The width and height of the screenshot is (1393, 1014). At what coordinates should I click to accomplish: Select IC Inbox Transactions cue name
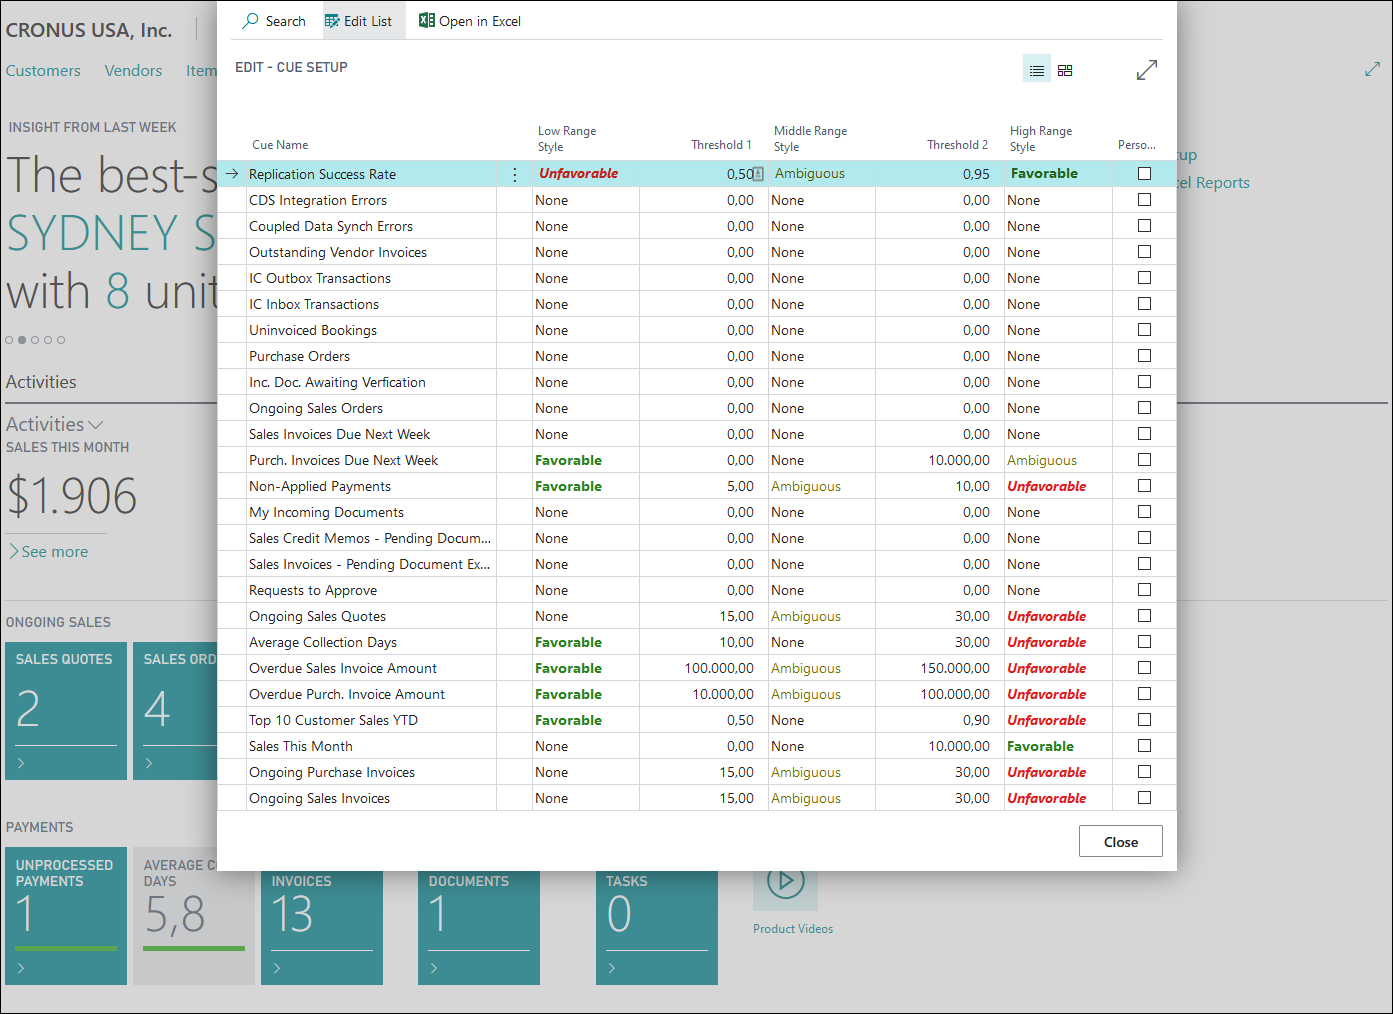[314, 304]
